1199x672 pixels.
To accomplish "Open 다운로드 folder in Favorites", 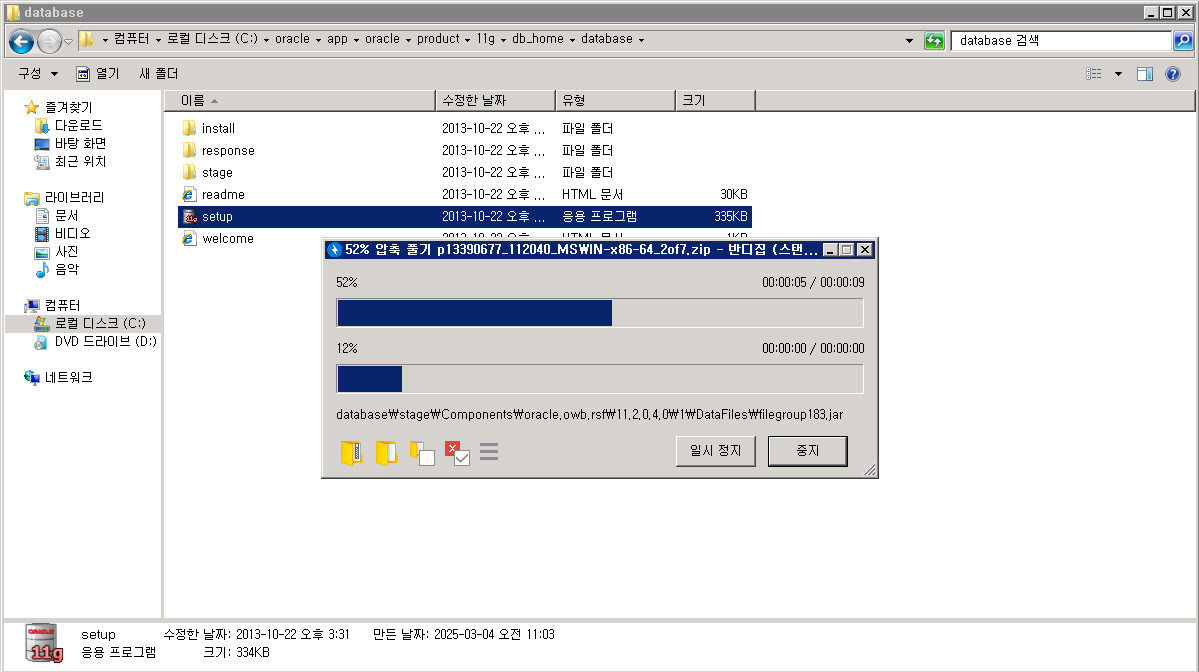I will [77, 125].
